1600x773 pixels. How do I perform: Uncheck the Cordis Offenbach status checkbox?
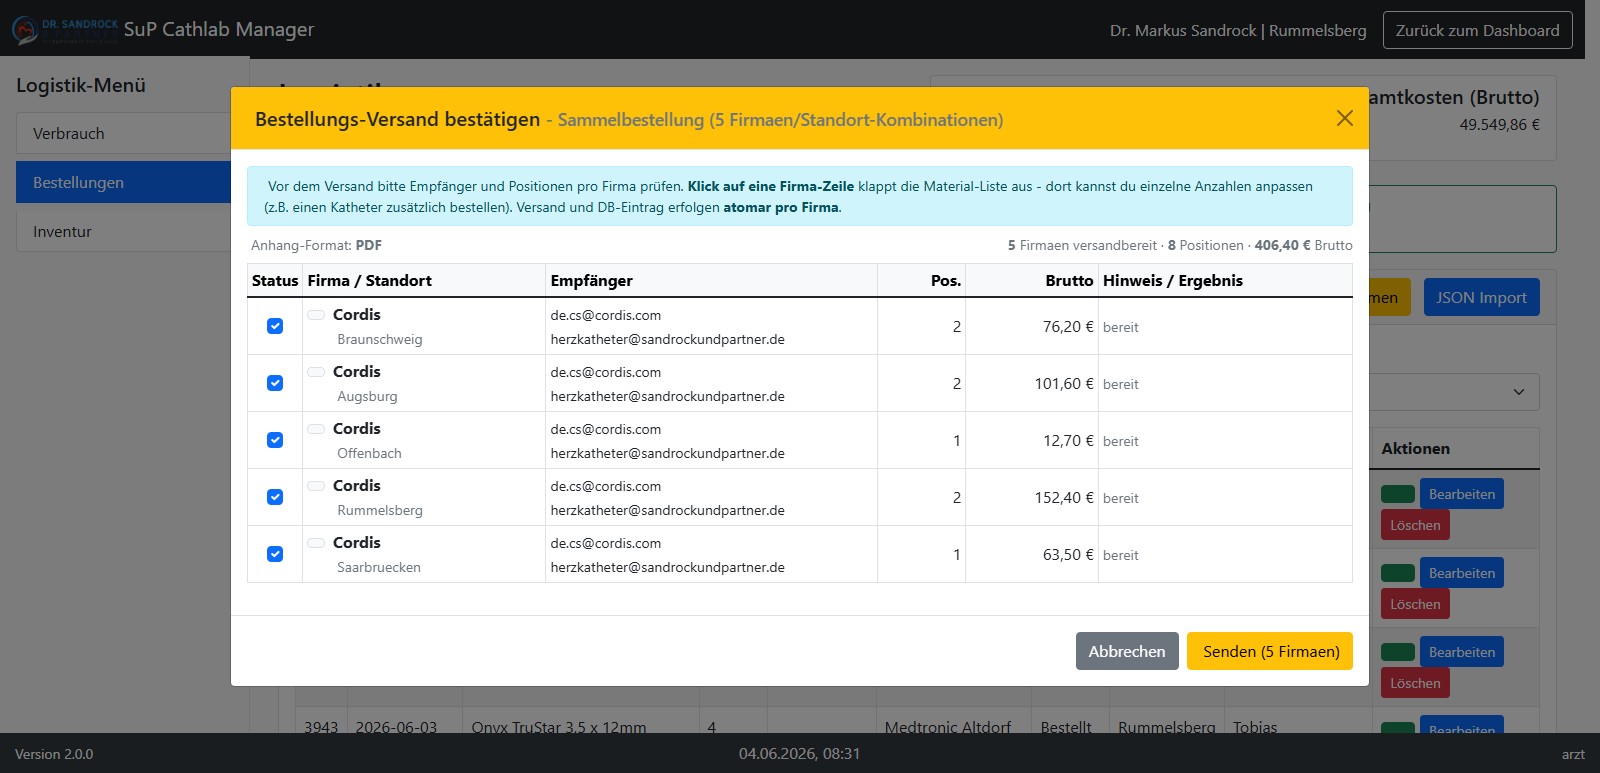pyautogui.click(x=275, y=440)
